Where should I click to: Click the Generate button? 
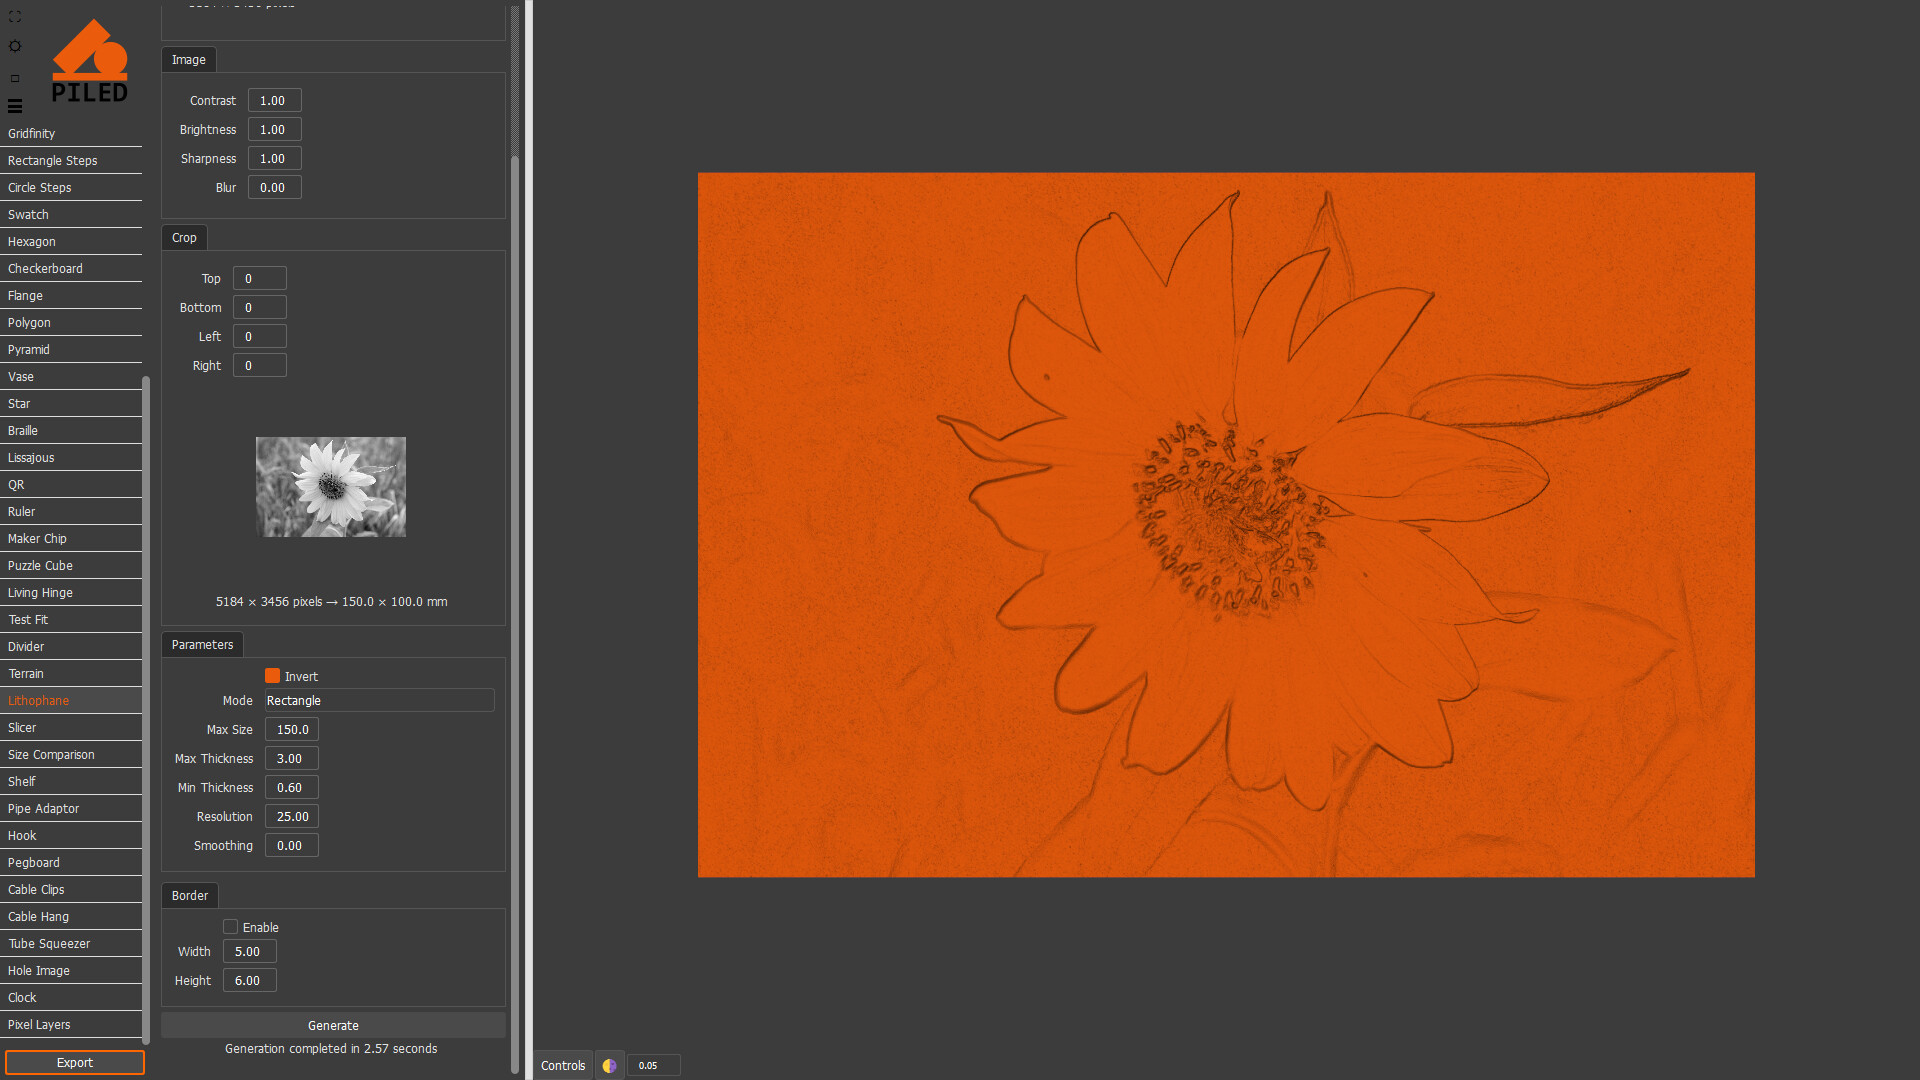(333, 1025)
